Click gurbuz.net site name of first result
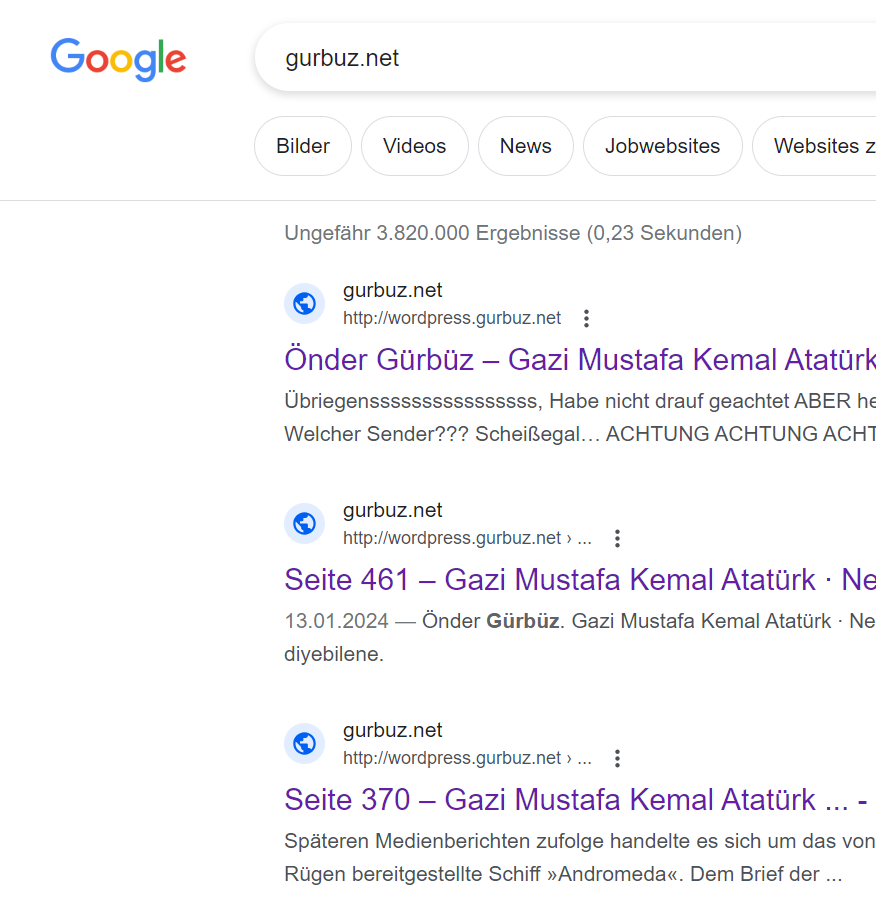Screen dimensions: 876x904 click(392, 291)
